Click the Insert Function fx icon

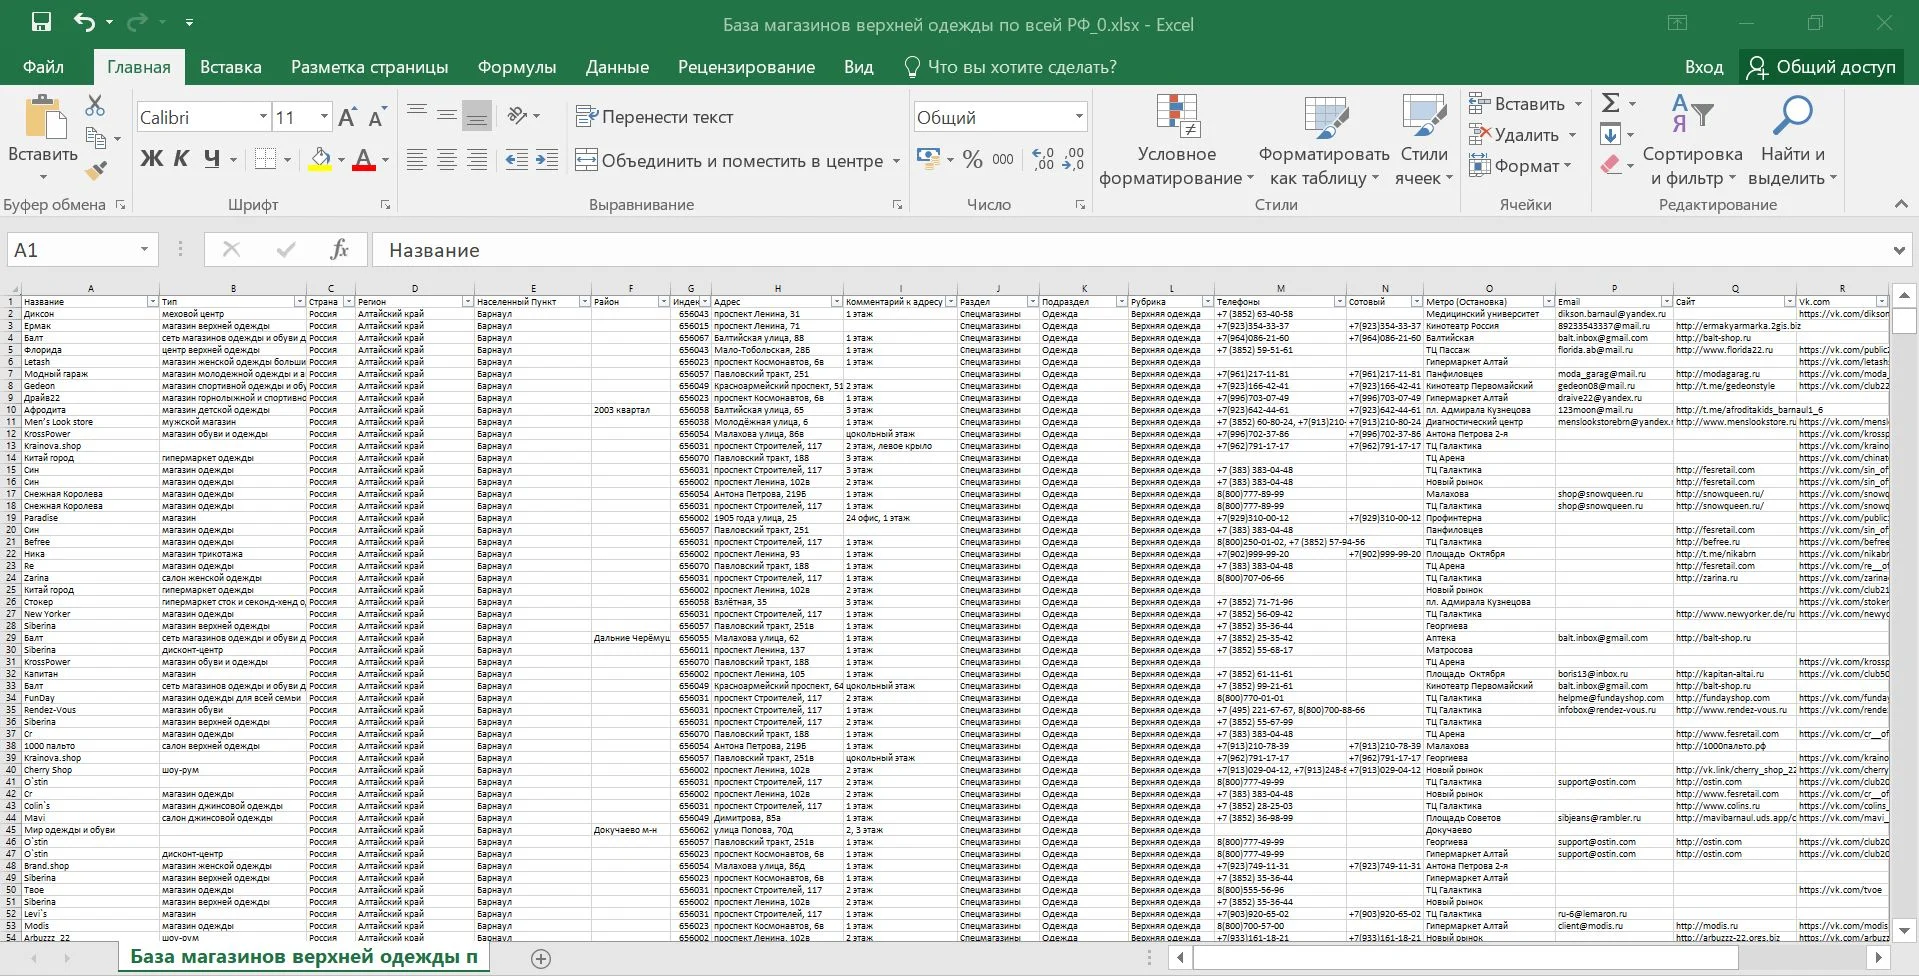click(x=339, y=250)
